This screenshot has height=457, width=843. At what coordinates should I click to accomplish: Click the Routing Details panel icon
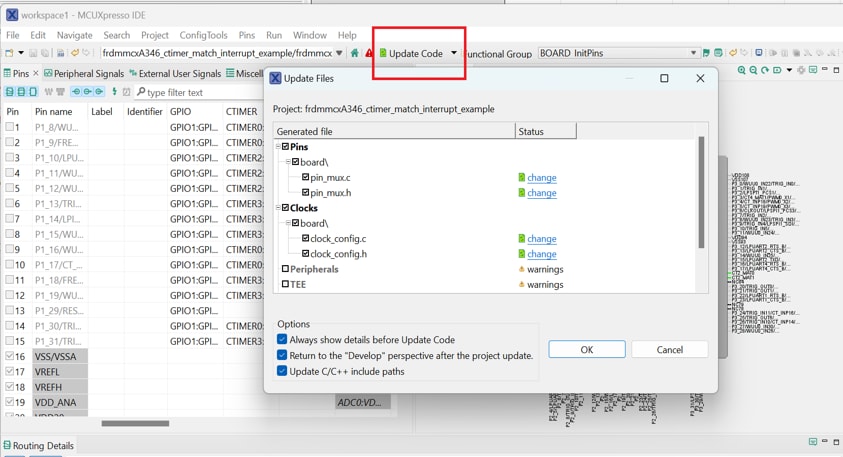(x=8, y=446)
